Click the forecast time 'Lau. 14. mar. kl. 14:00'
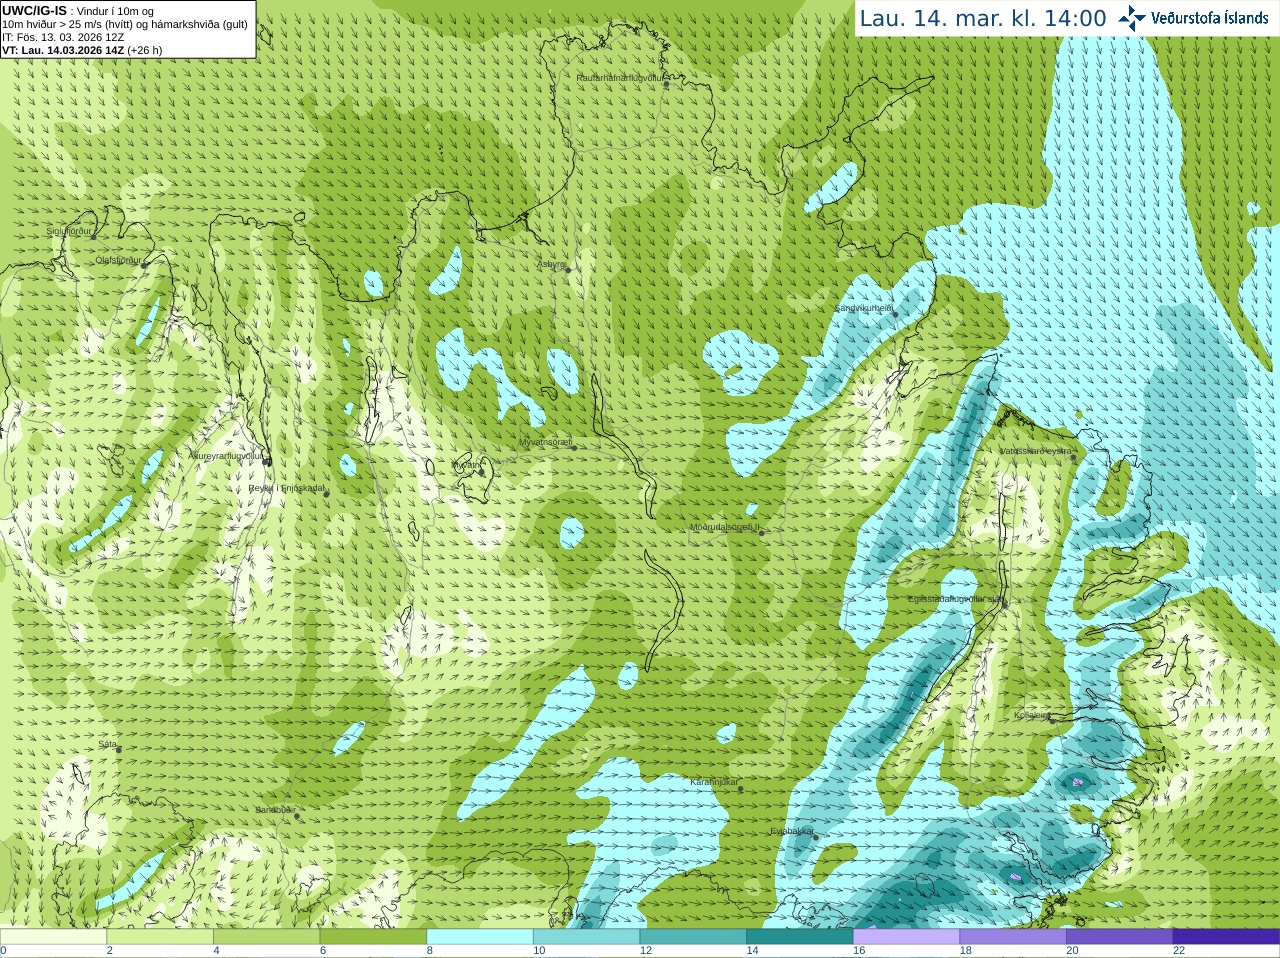Image resolution: width=1280 pixels, height=958 pixels. tap(983, 18)
